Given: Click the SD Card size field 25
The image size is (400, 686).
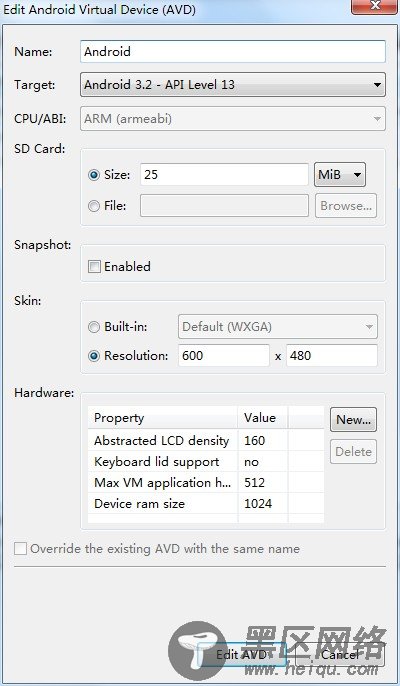Looking at the screenshot, I should point(225,175).
